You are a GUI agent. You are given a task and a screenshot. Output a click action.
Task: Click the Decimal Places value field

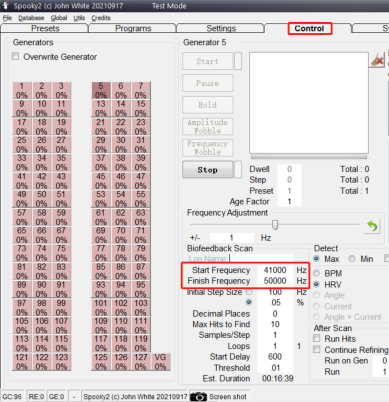pos(275,313)
